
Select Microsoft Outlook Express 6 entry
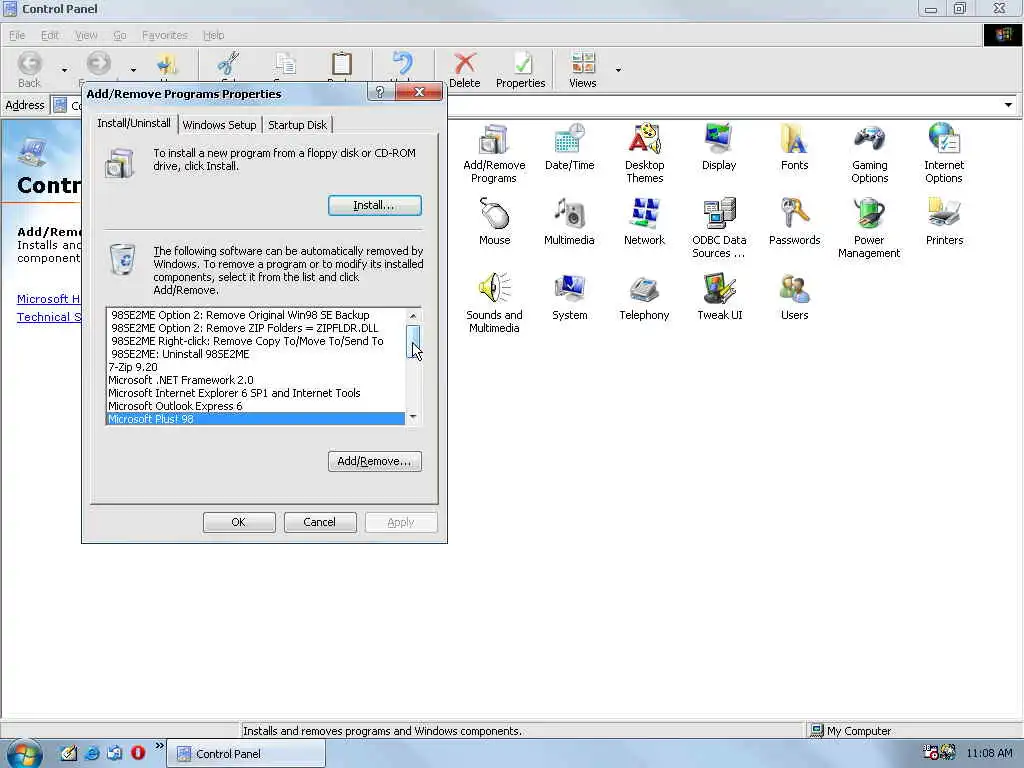[255, 406]
